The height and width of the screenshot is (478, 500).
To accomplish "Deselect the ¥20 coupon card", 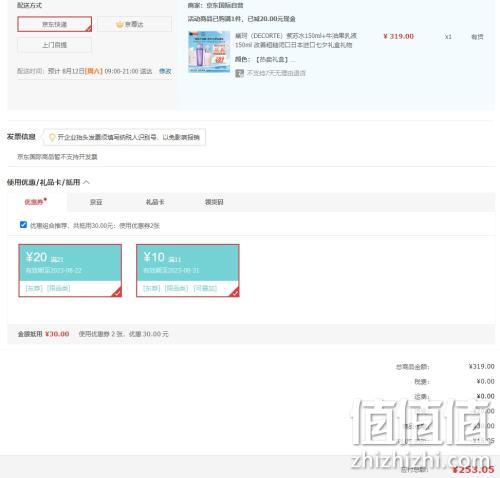I will tap(70, 270).
